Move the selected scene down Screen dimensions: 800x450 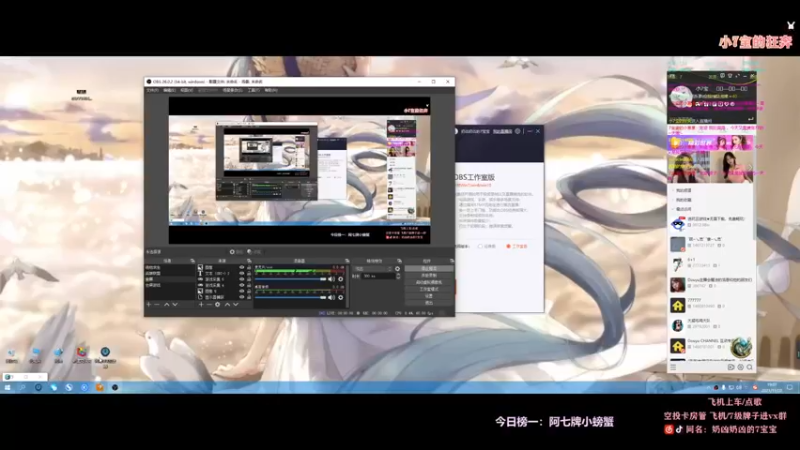point(175,305)
